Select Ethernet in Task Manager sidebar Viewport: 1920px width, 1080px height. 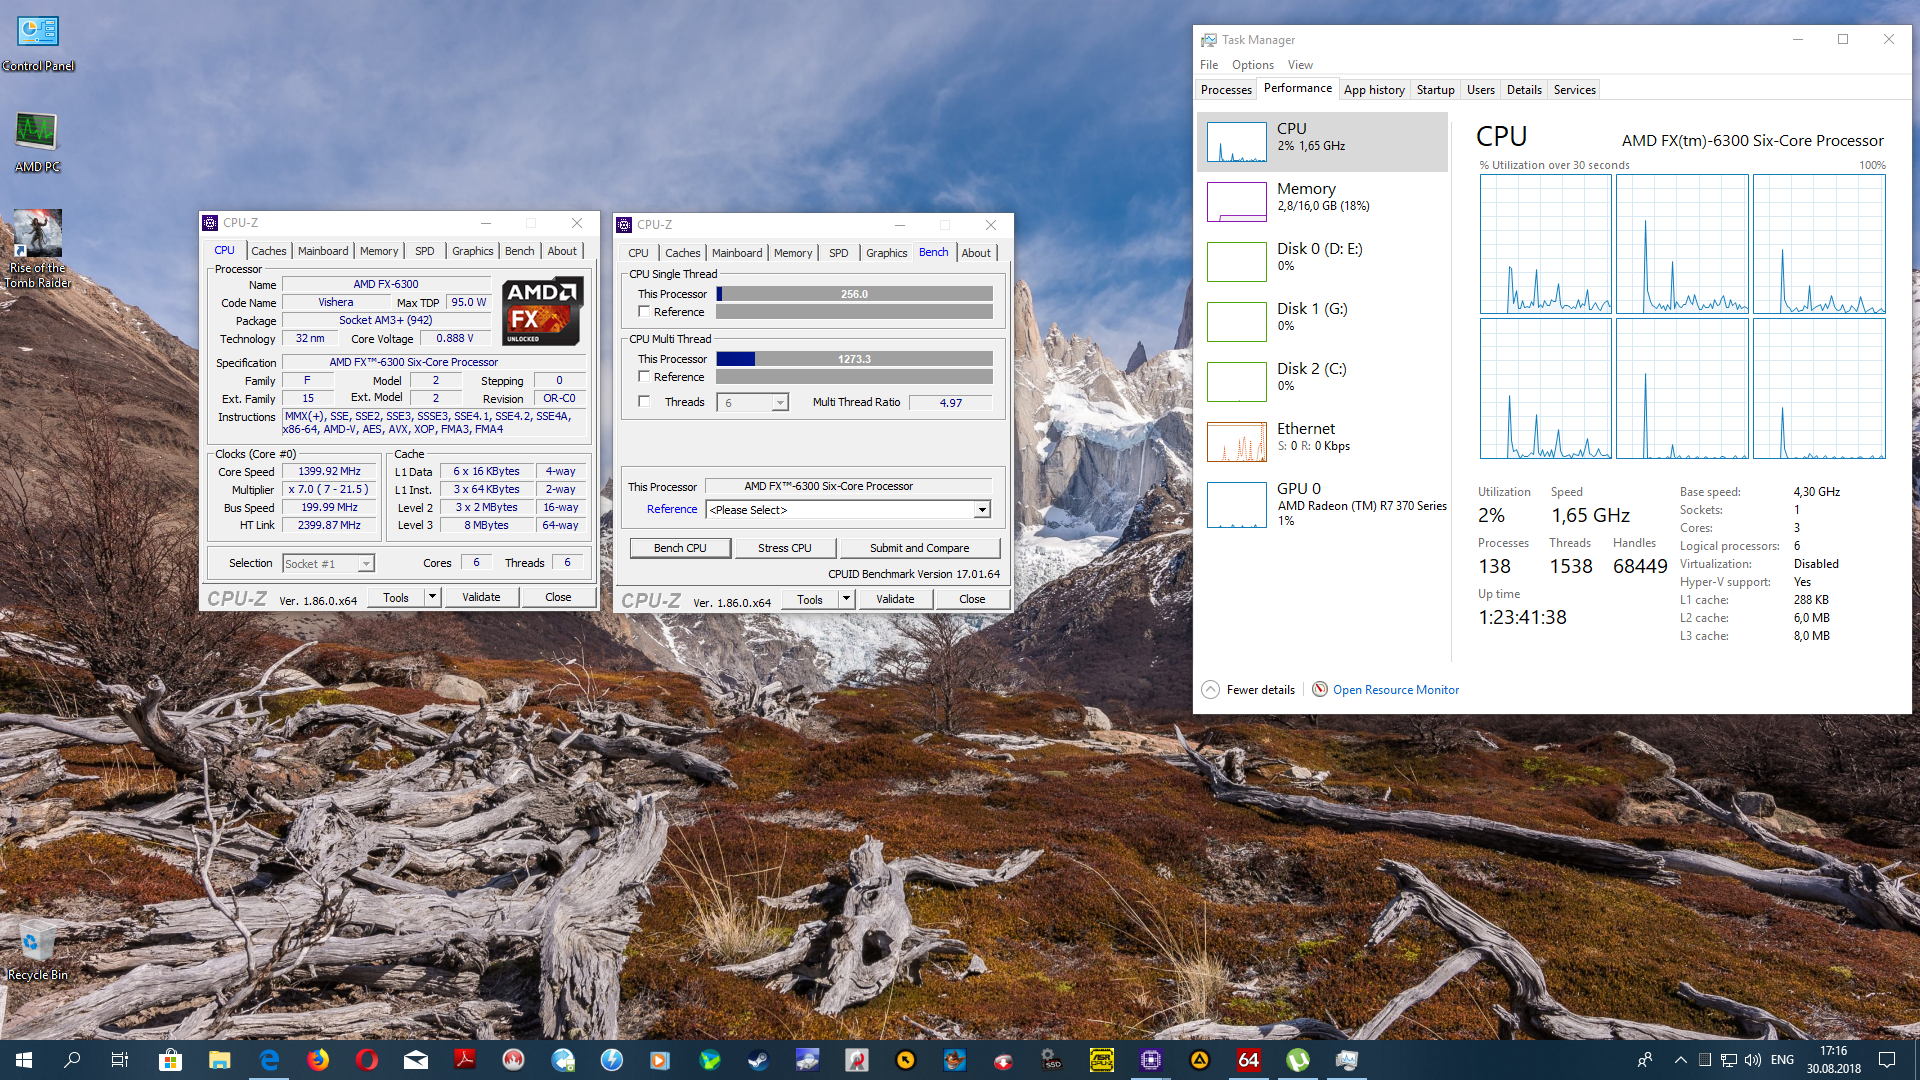click(x=1322, y=441)
